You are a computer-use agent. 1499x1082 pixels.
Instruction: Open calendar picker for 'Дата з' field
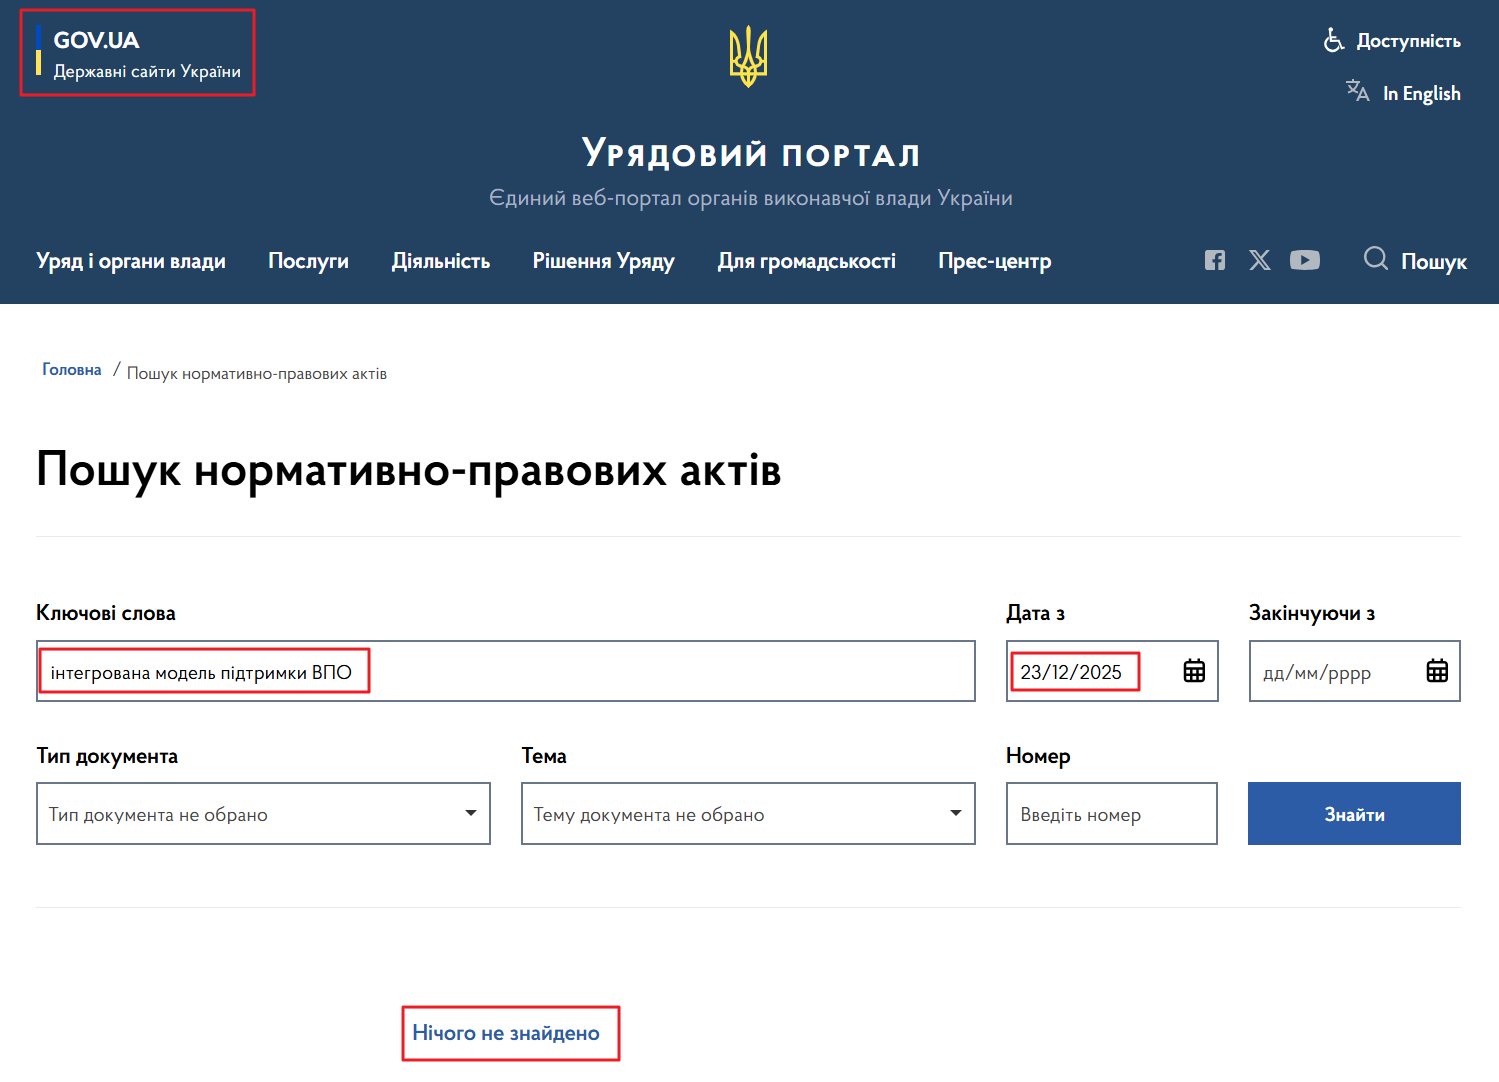1194,671
